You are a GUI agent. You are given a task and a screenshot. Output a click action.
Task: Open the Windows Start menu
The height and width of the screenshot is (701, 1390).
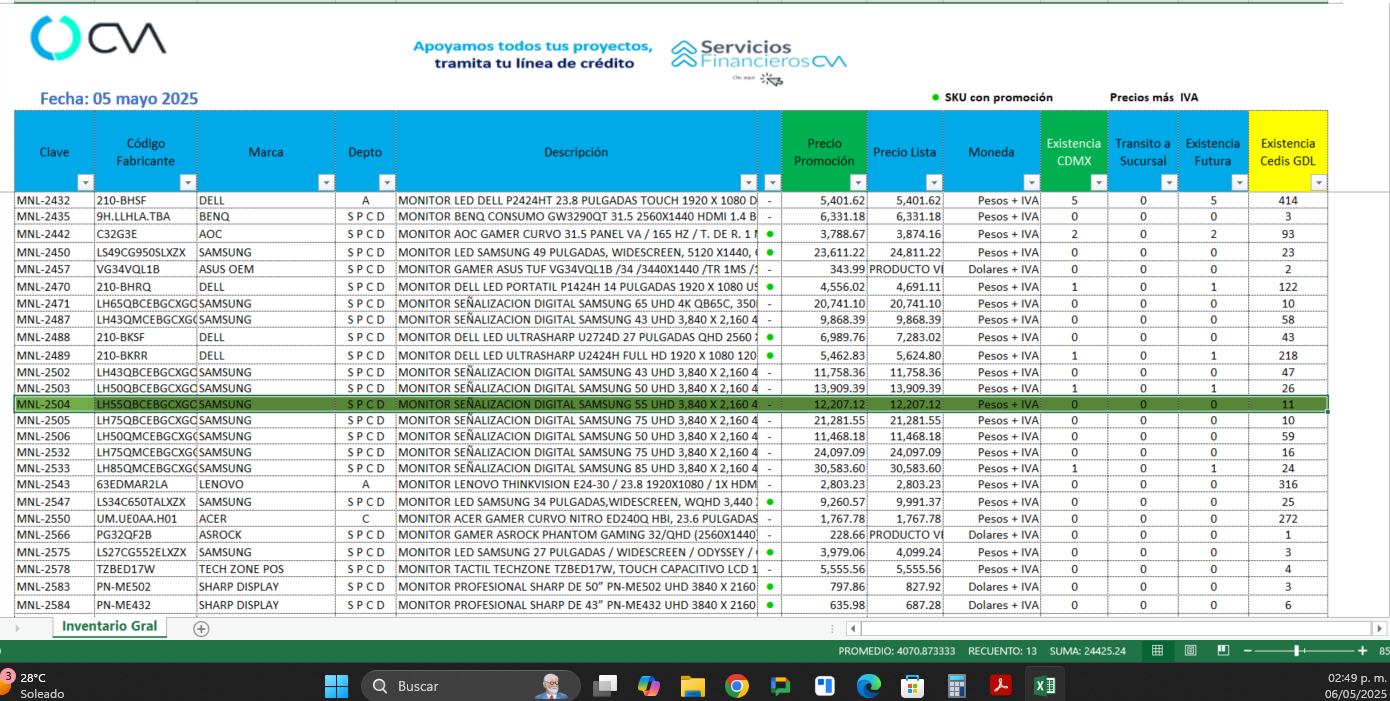336,686
